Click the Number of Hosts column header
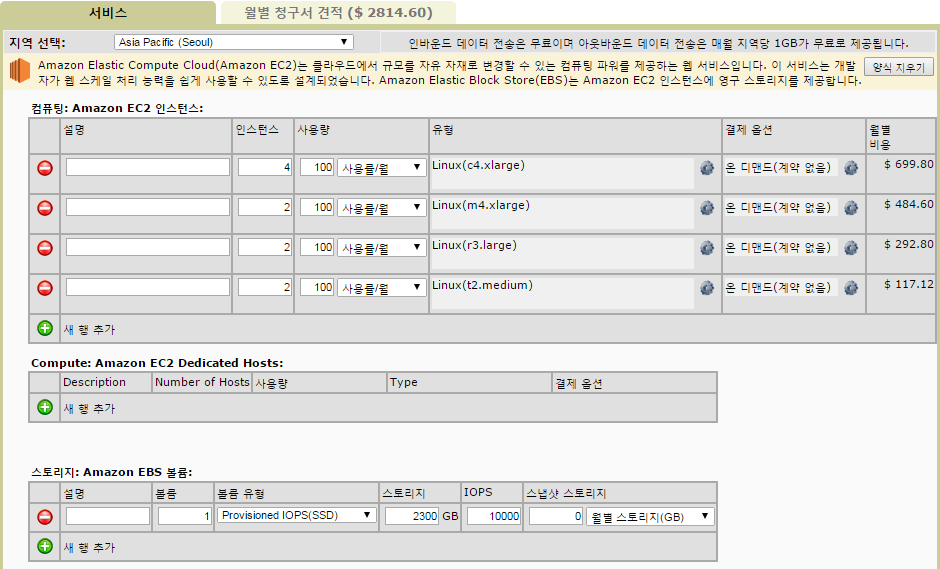Screen dimensions: 940x569 [x=202, y=382]
